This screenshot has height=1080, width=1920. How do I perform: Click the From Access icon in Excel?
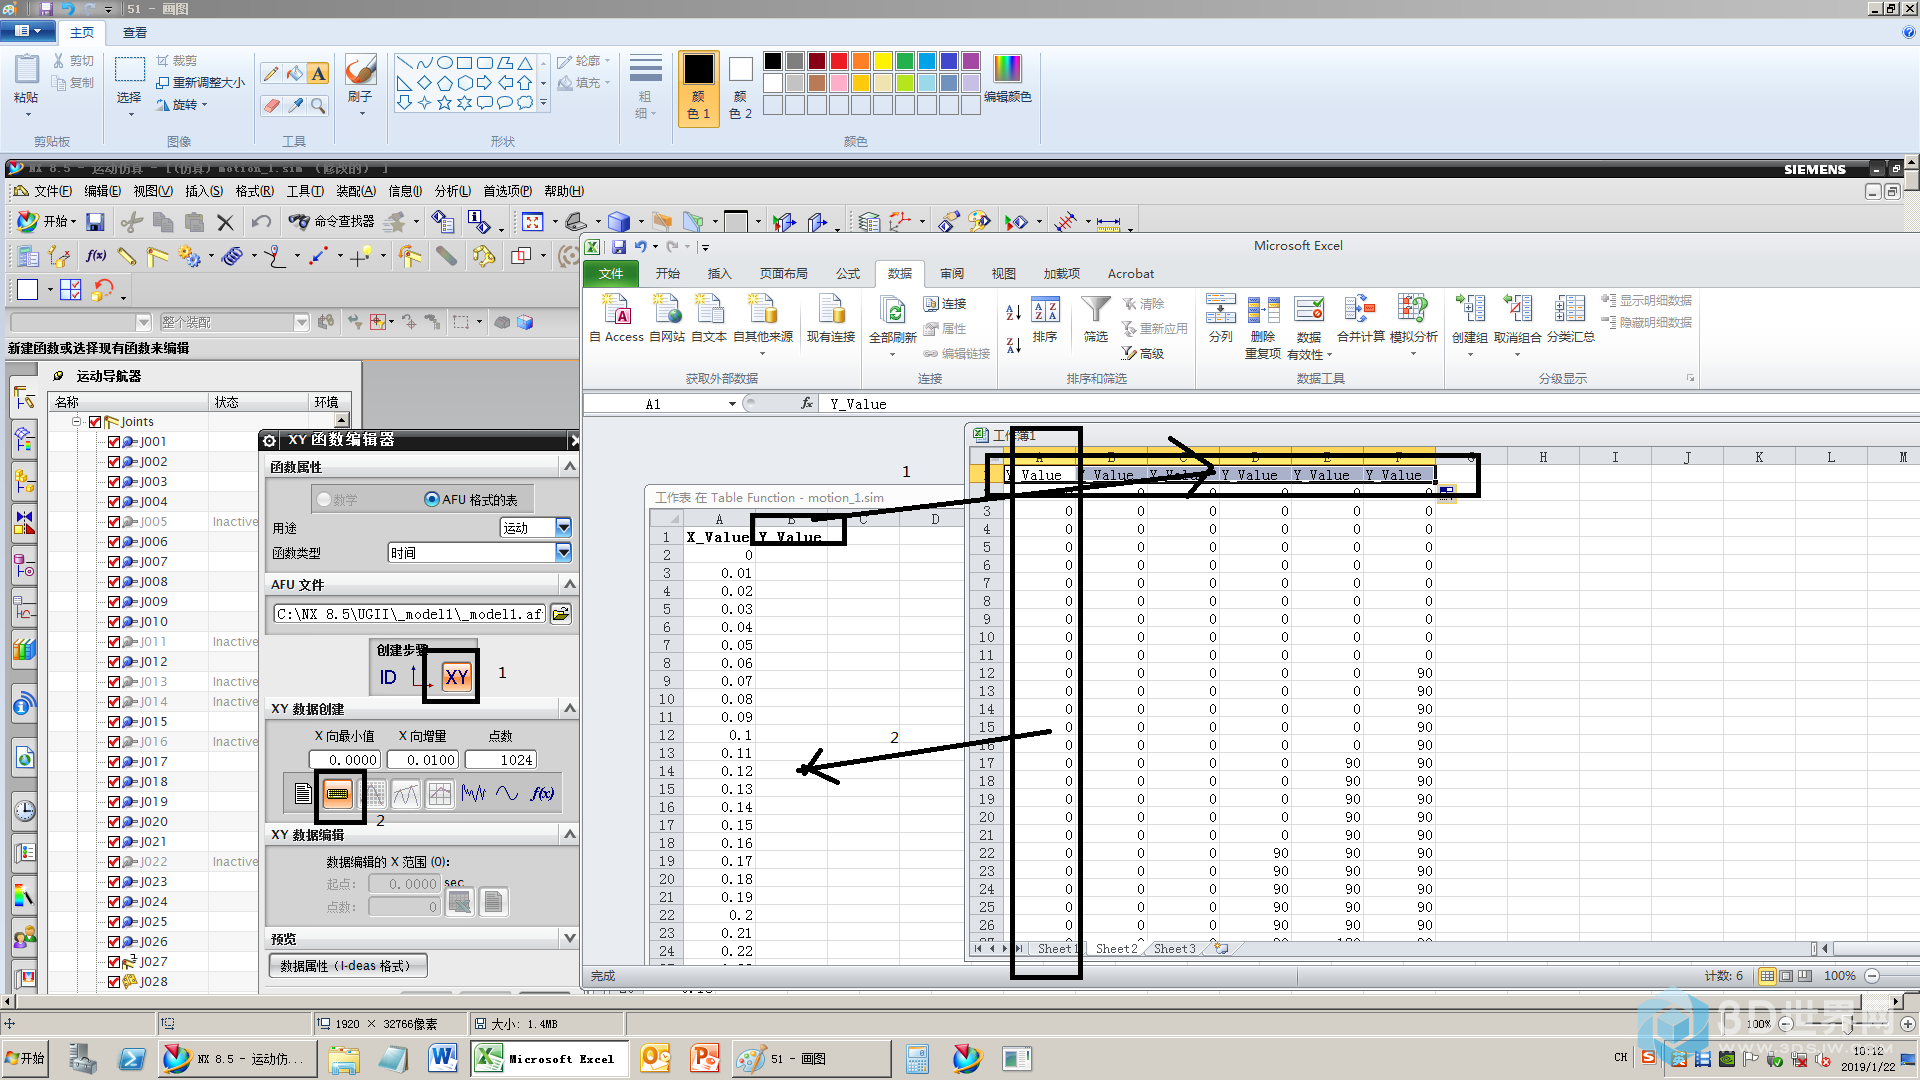tap(616, 310)
